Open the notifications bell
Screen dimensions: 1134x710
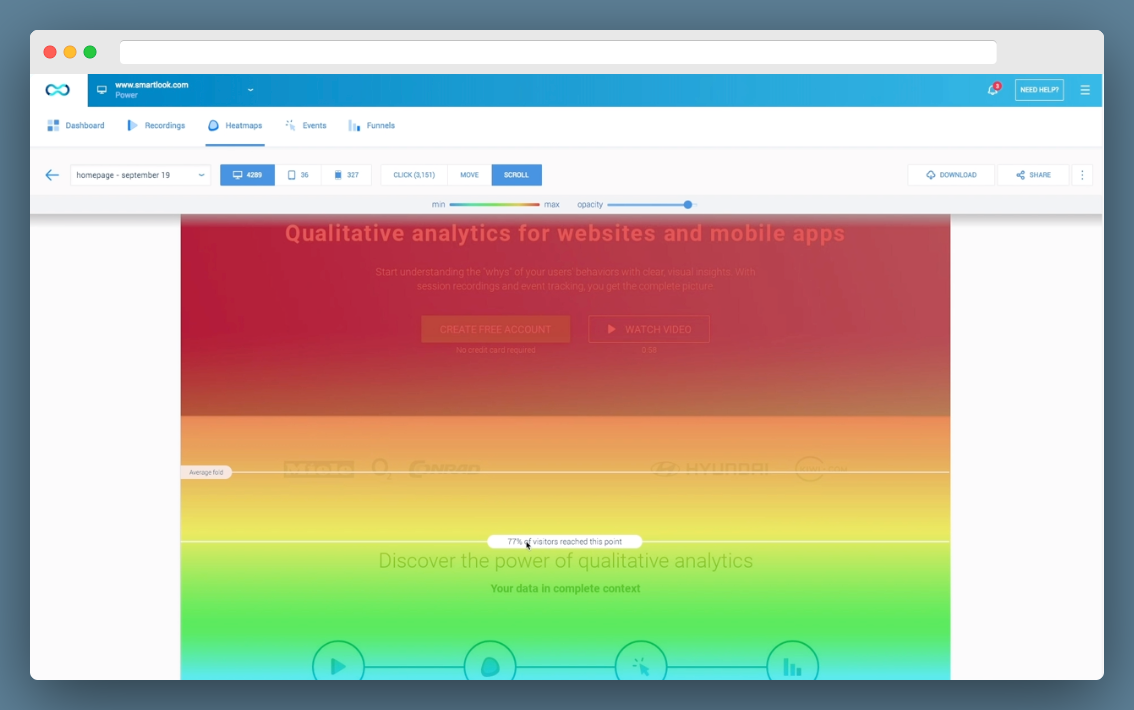click(993, 90)
